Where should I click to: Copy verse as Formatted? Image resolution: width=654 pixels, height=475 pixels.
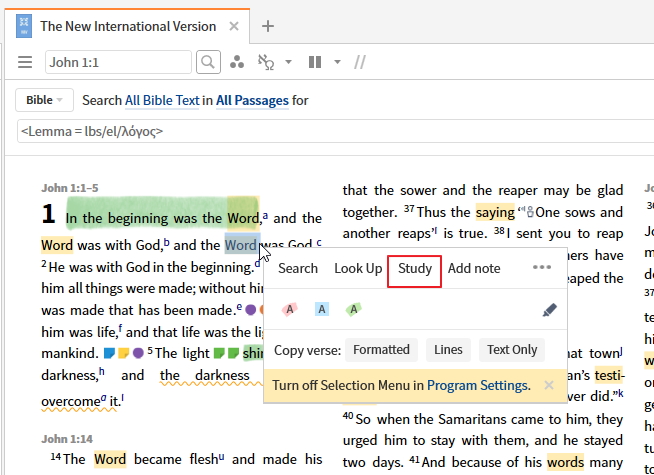[x=381, y=349]
